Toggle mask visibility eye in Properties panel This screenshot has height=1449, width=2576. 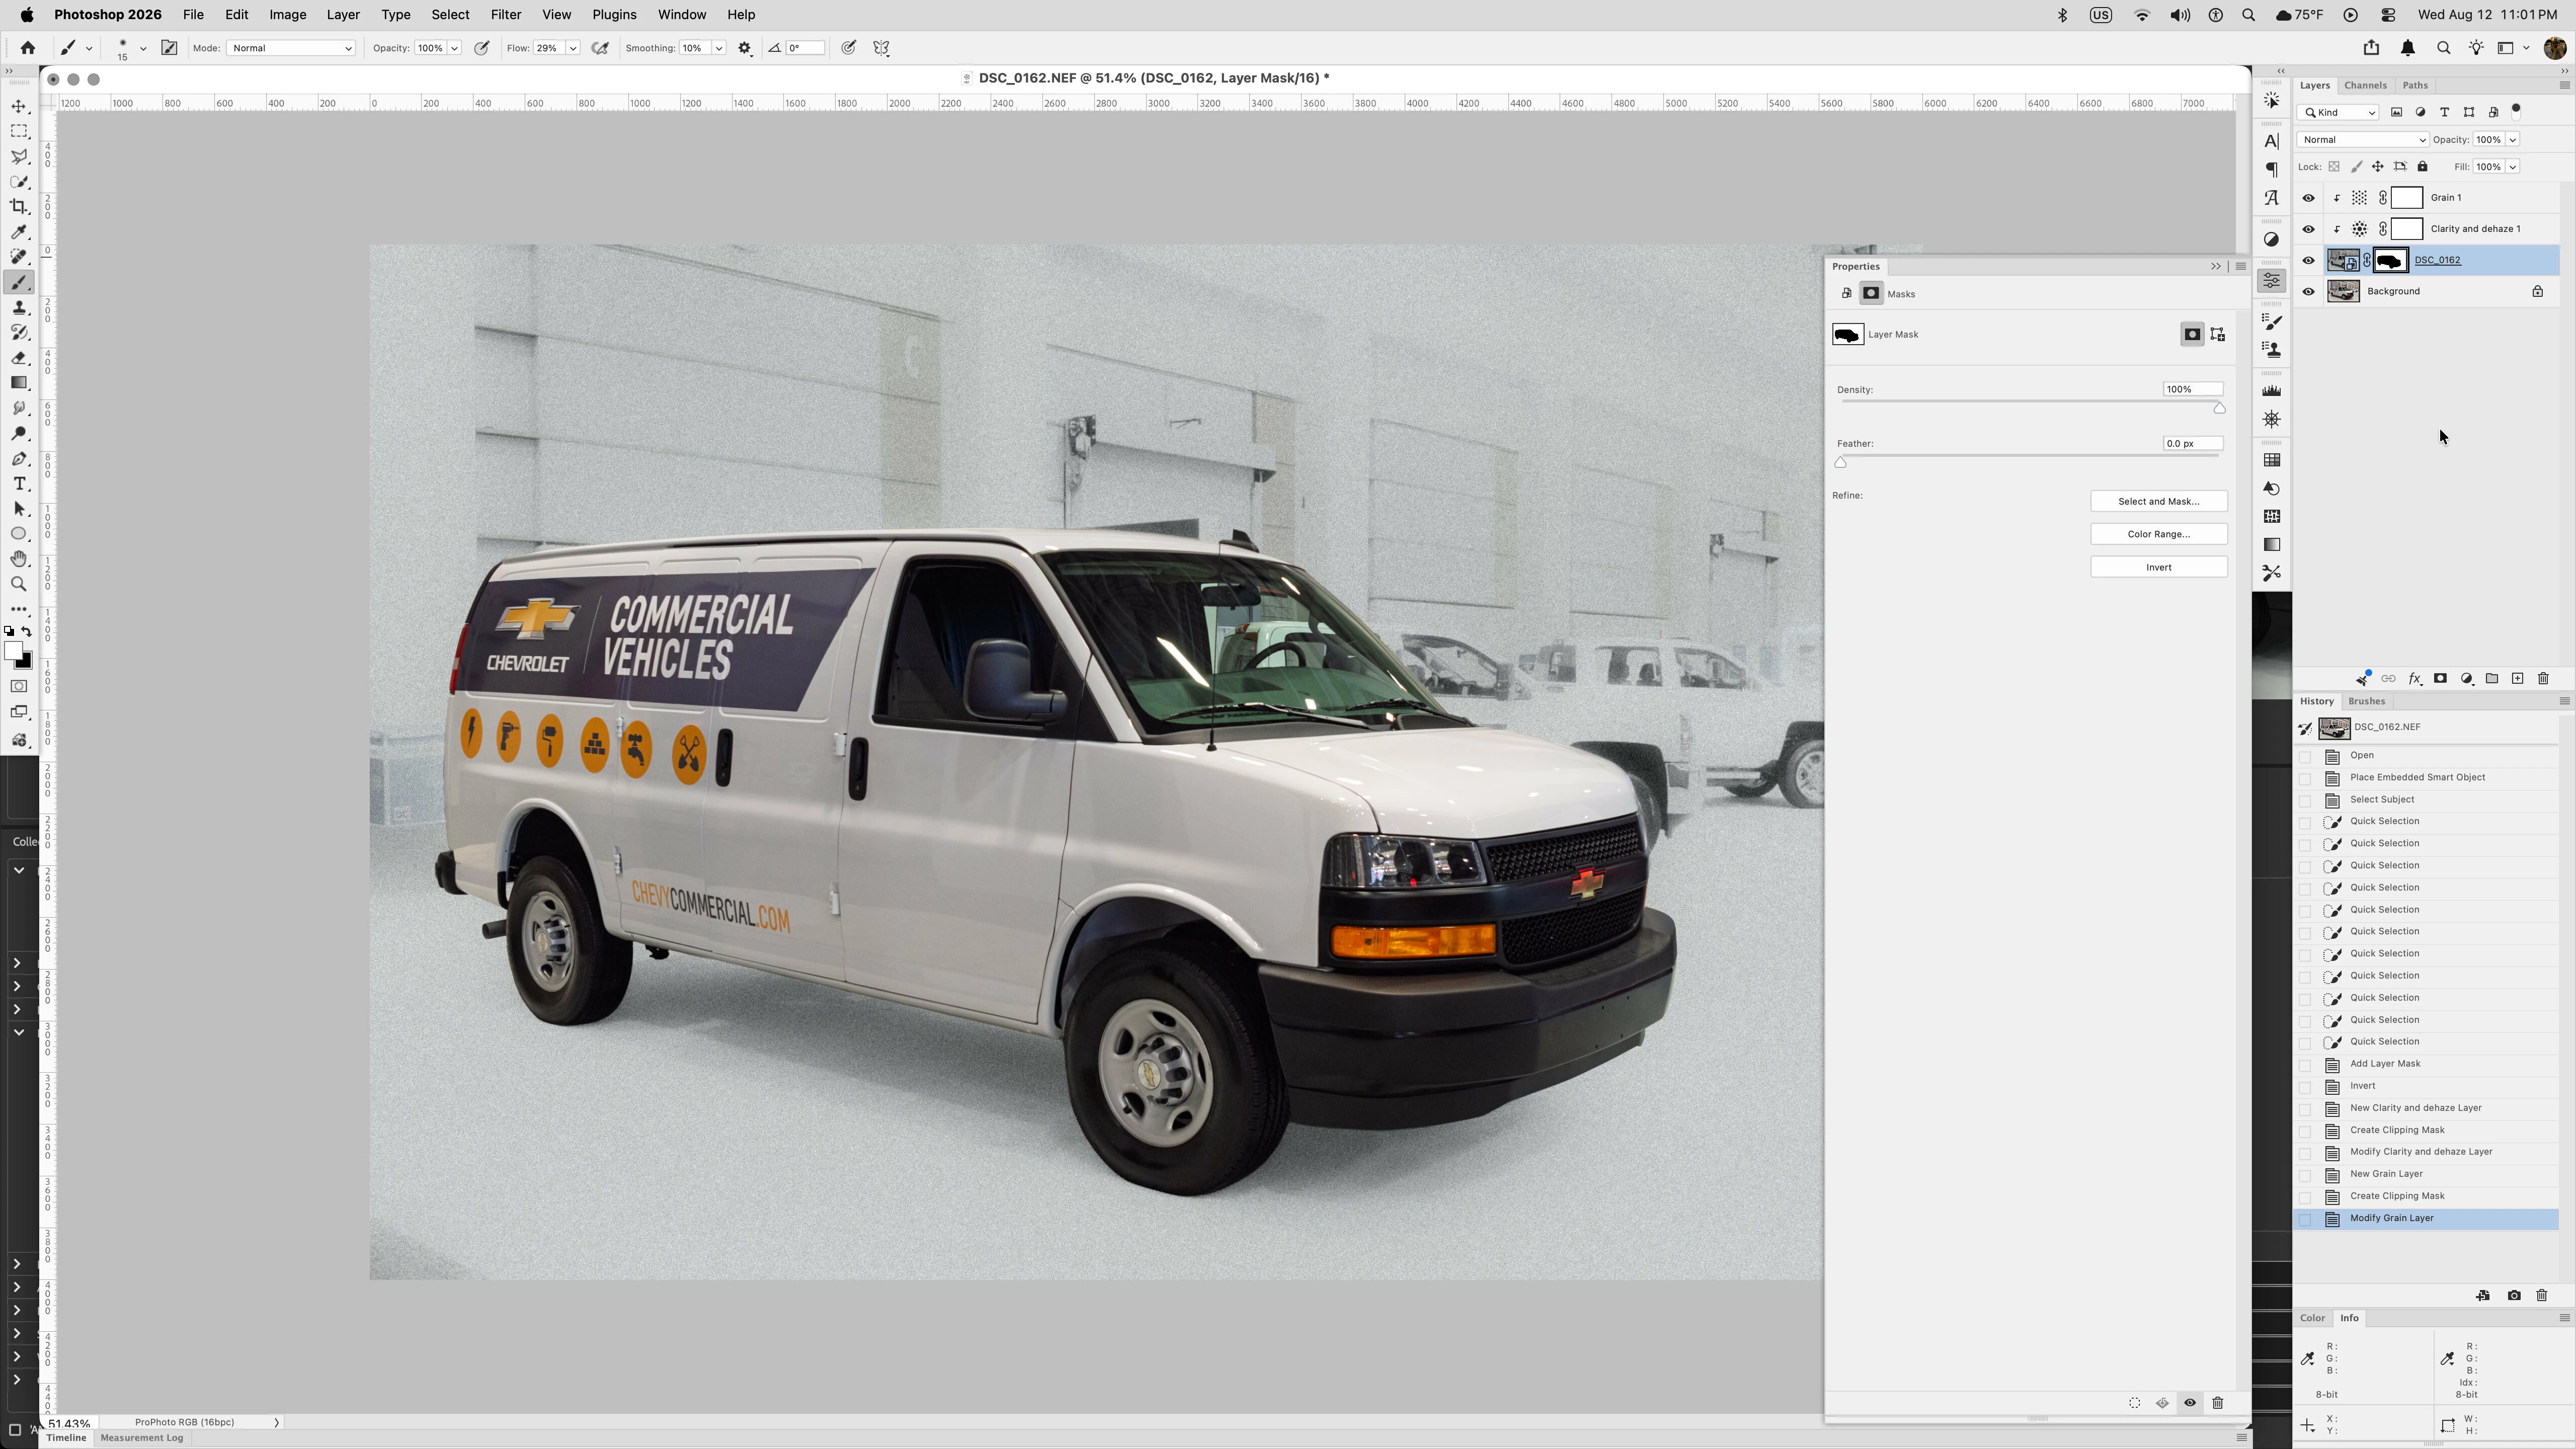(x=2190, y=1404)
